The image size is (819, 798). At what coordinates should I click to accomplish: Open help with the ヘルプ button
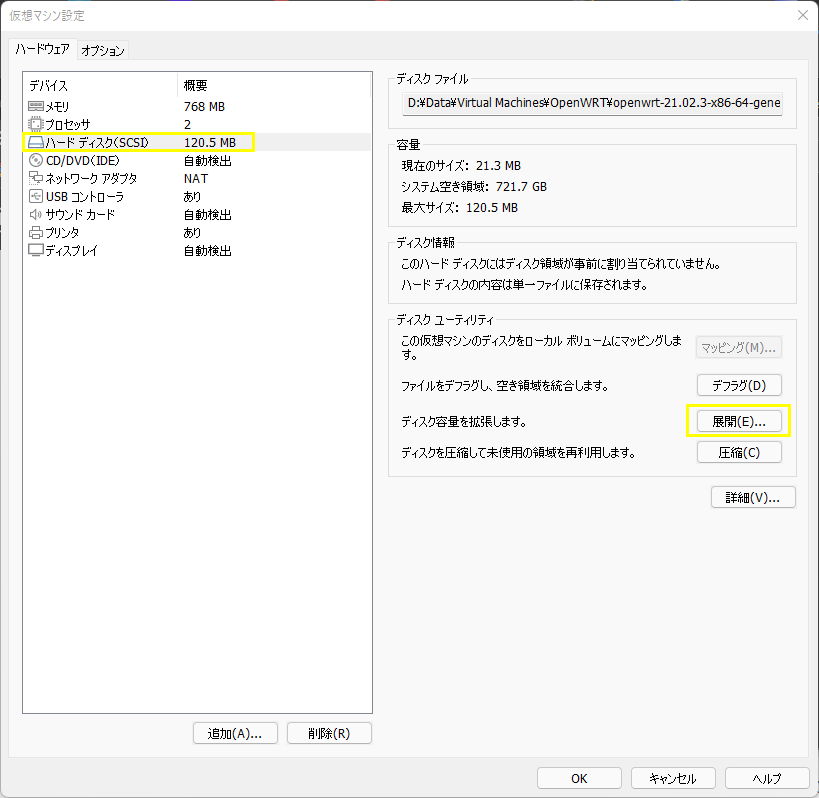click(x=767, y=778)
